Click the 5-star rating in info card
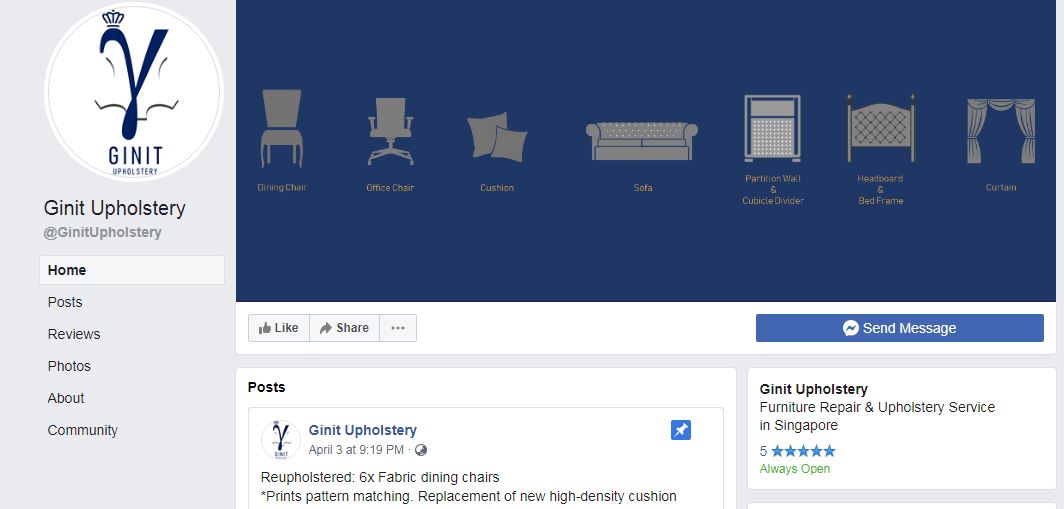Viewport: 1064px width, 509px height. [797, 451]
